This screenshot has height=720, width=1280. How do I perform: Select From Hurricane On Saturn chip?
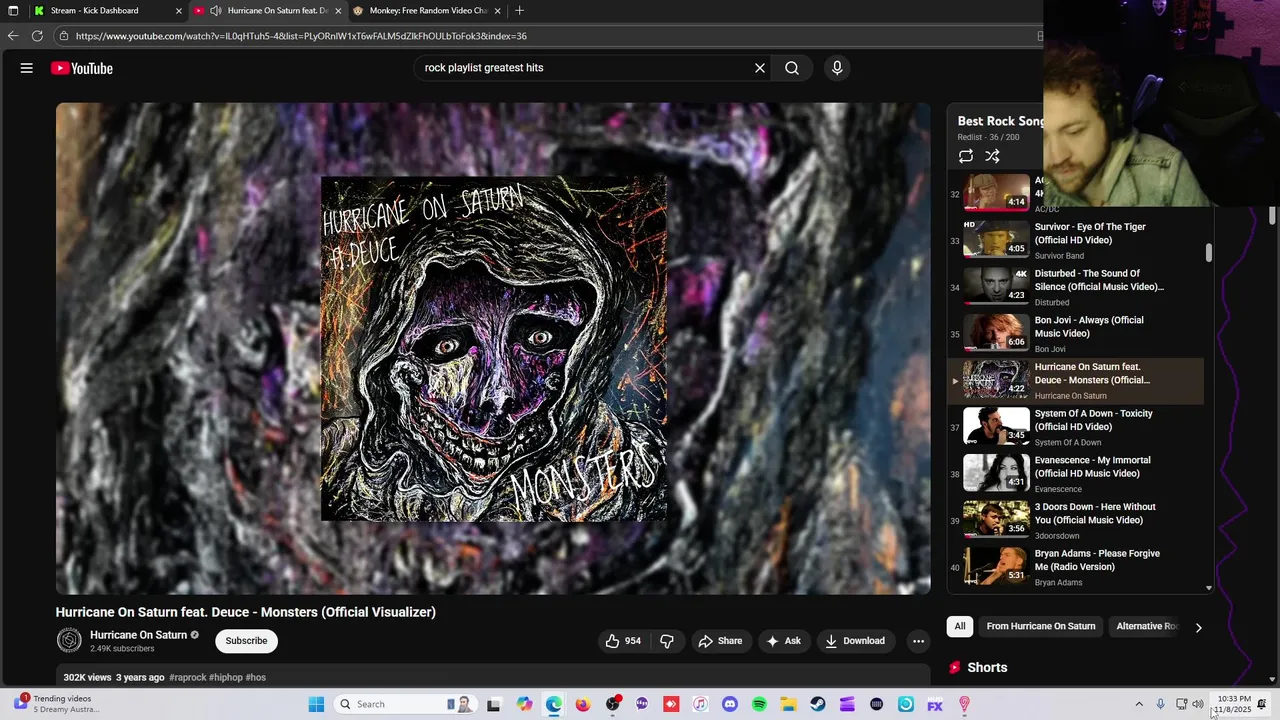pos(1041,626)
